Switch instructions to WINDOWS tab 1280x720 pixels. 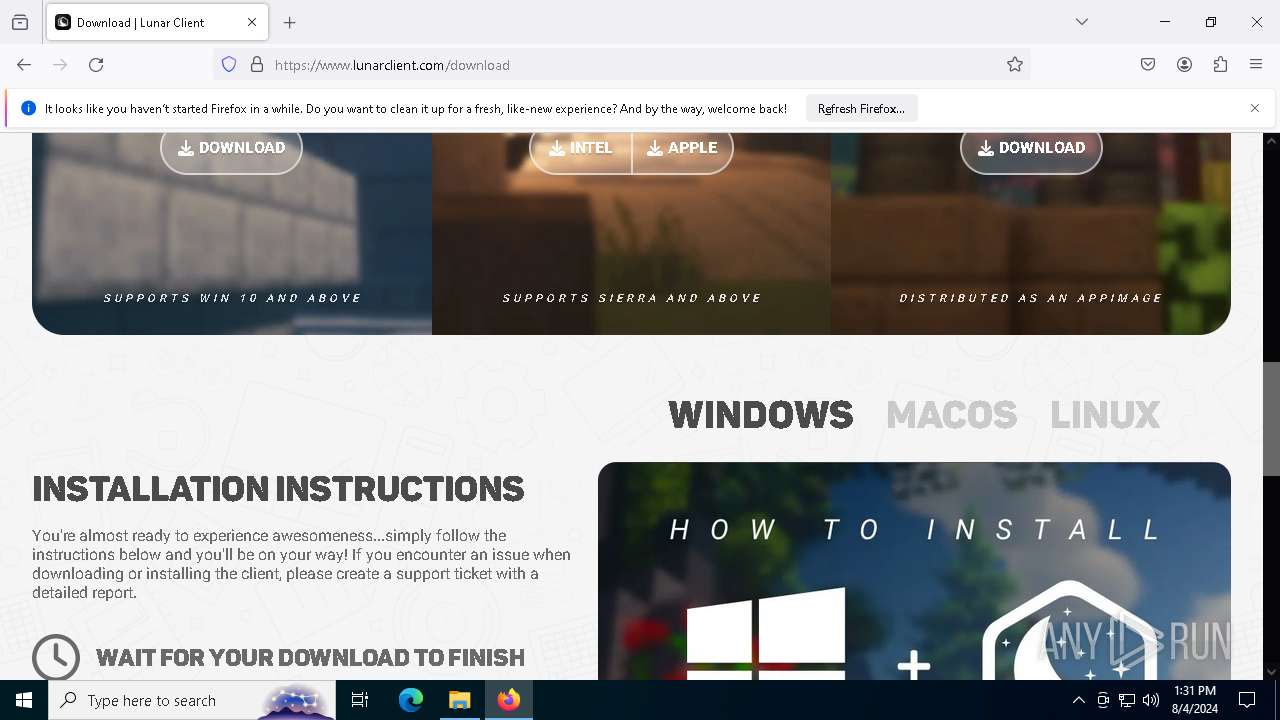(760, 415)
